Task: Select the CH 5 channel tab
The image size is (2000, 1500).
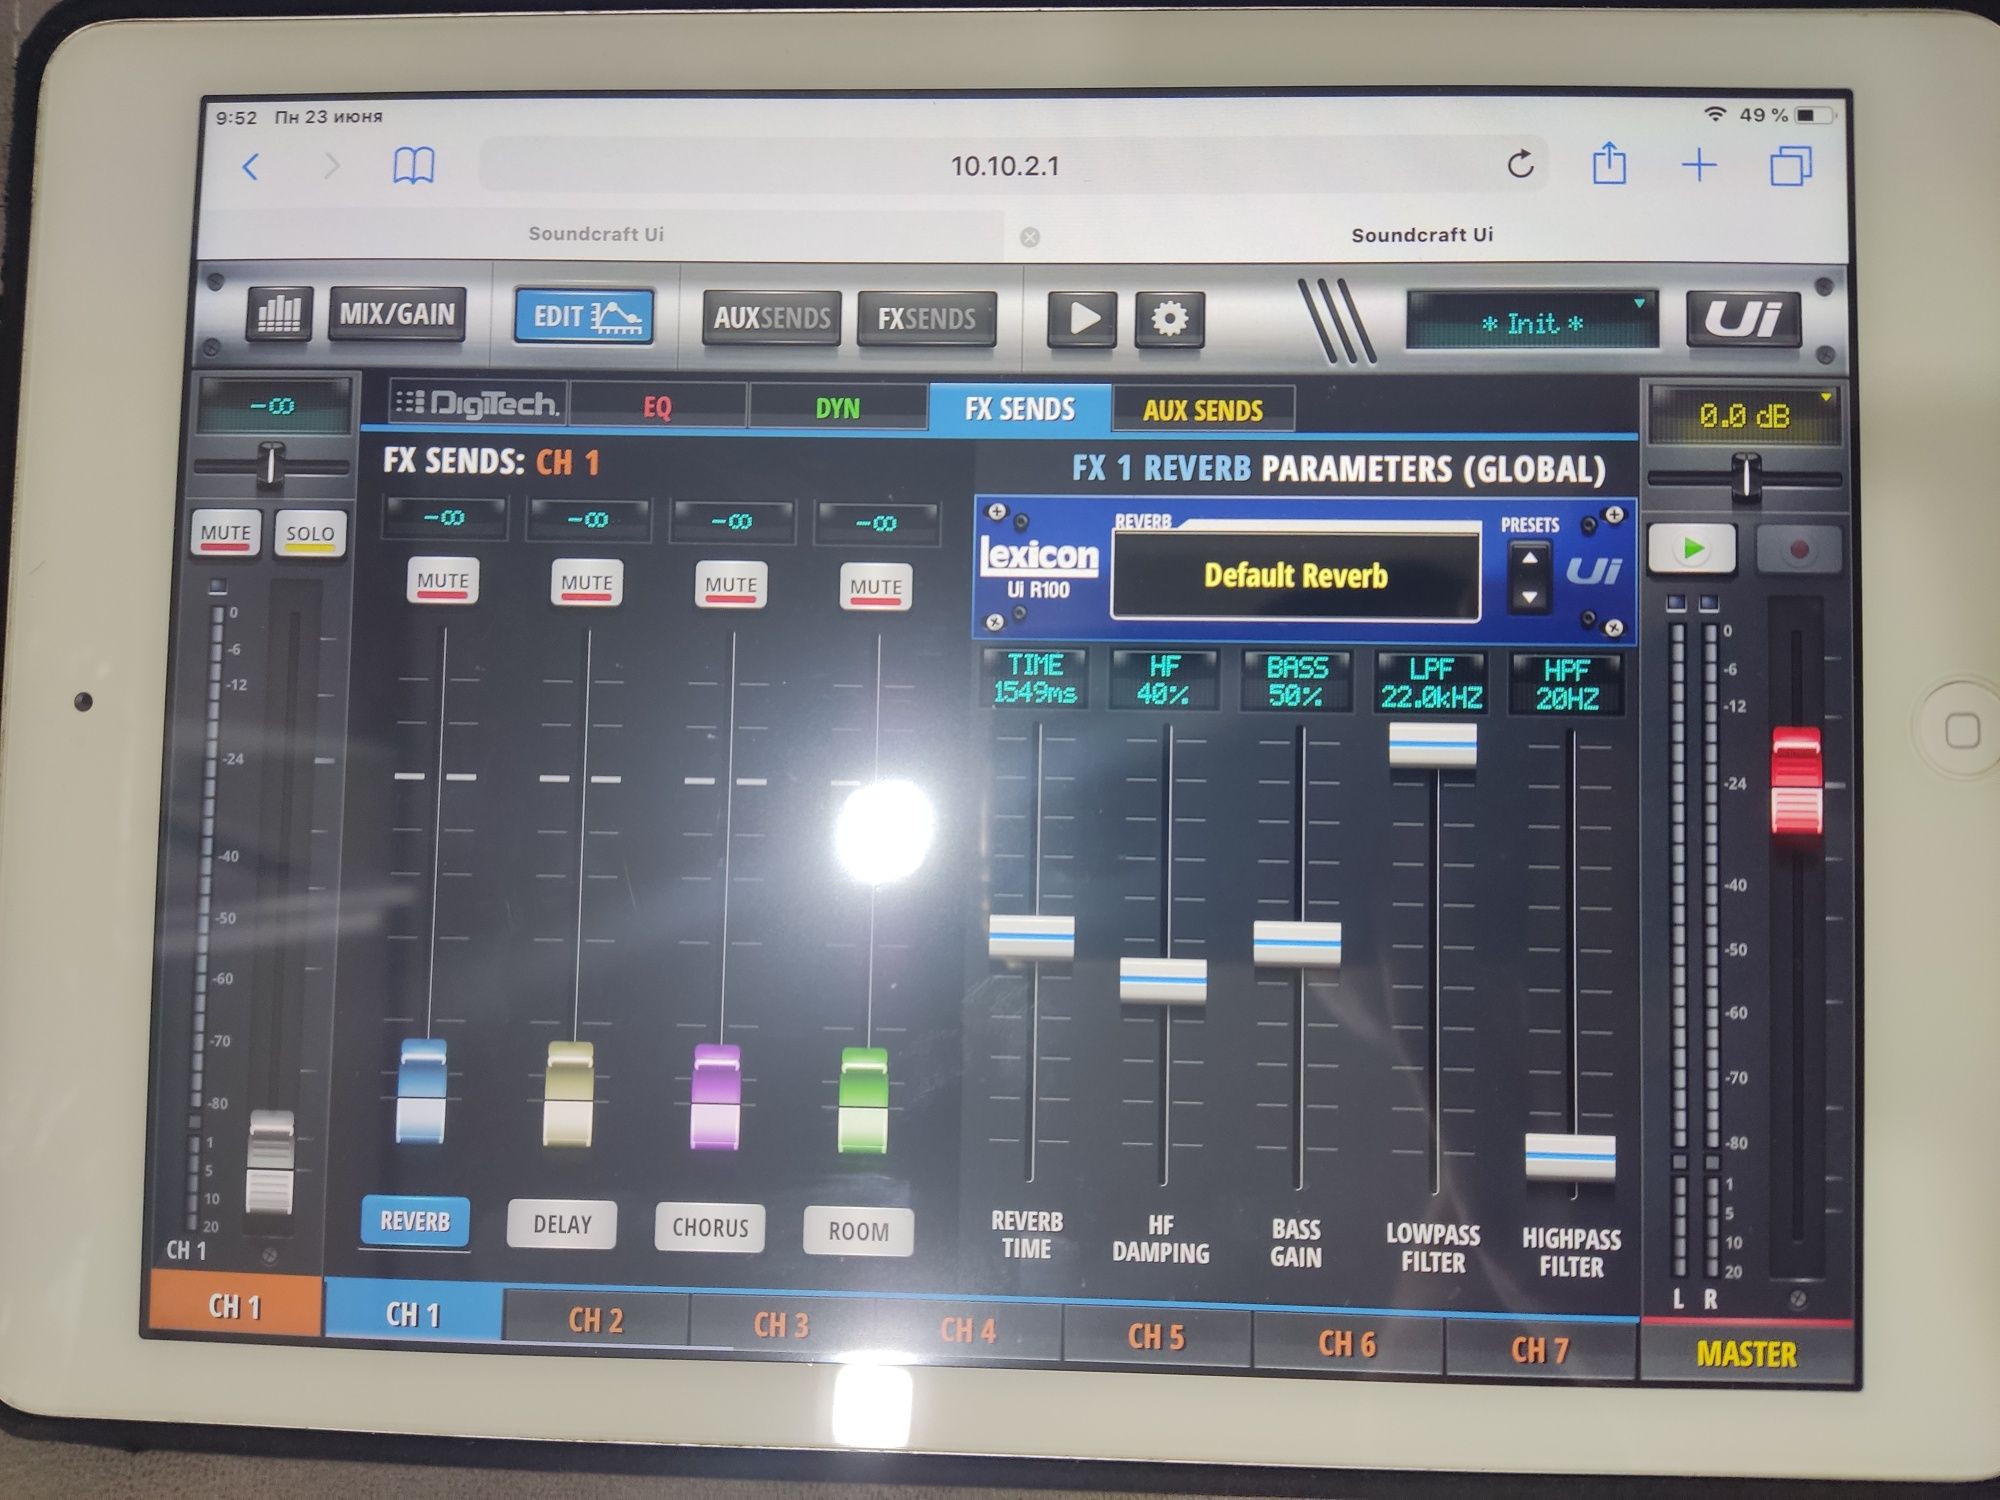Action: pyautogui.click(x=1156, y=1337)
